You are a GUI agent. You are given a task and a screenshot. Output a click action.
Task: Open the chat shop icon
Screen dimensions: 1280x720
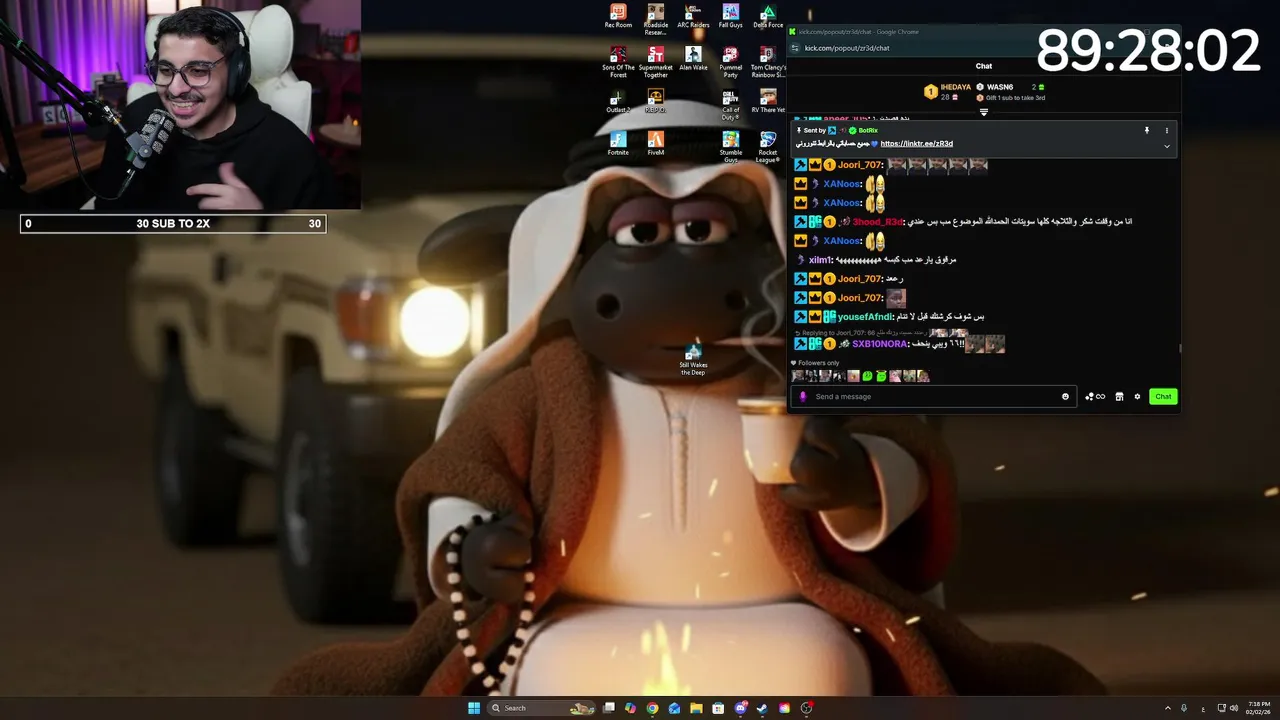pyautogui.click(x=1119, y=397)
